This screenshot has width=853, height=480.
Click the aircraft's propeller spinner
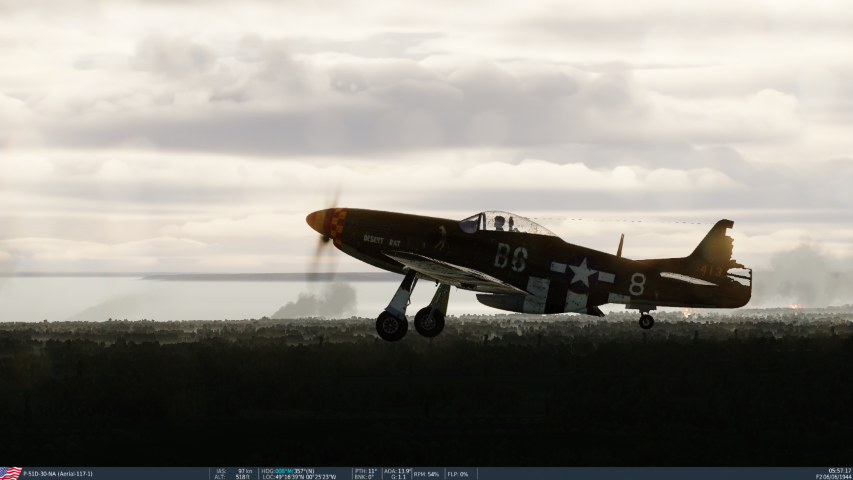[316, 220]
